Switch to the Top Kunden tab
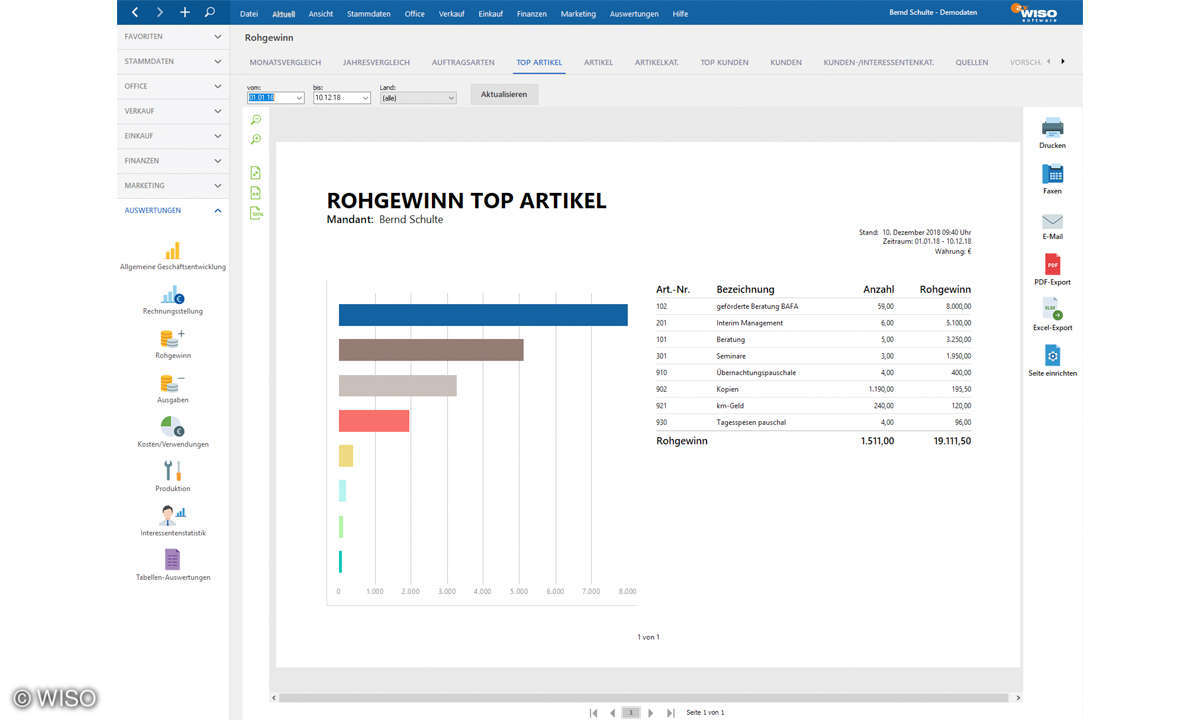The height and width of the screenshot is (720, 1200). click(x=724, y=62)
